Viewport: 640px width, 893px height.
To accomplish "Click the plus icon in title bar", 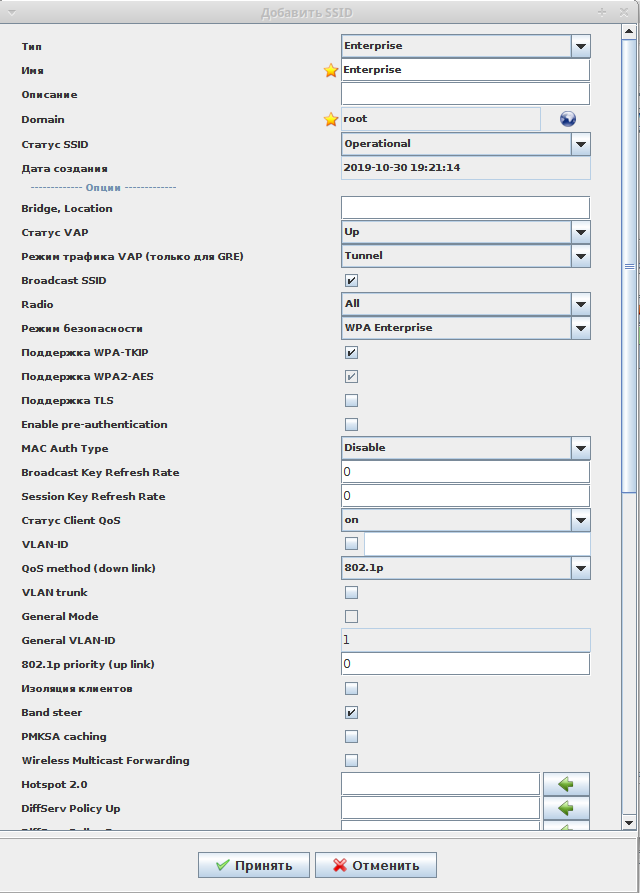I will pyautogui.click(x=602, y=12).
